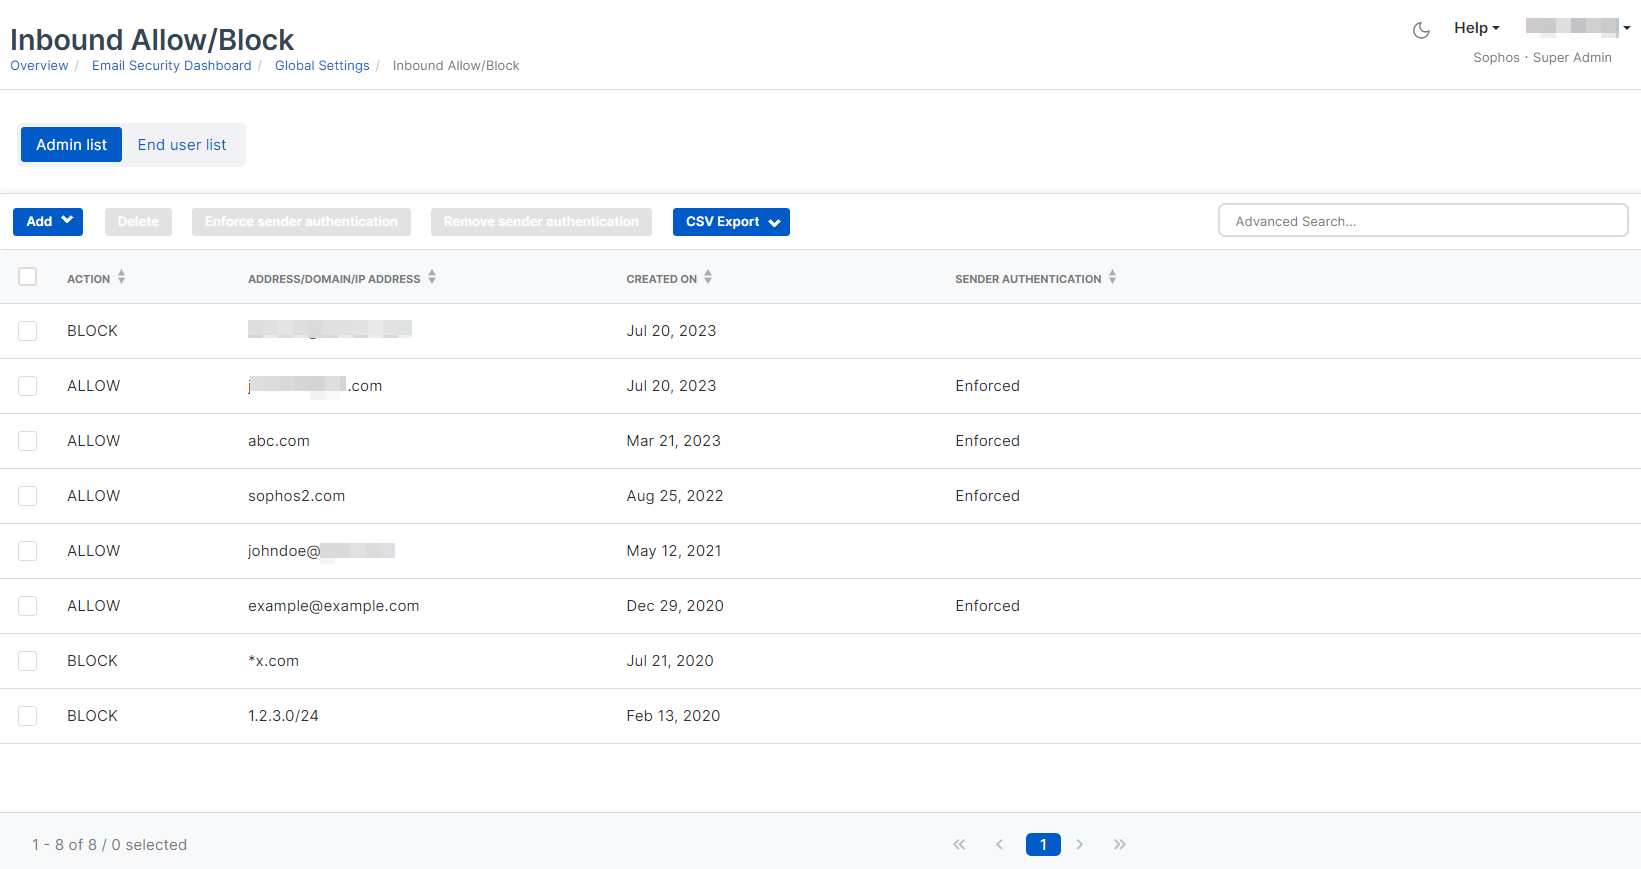This screenshot has width=1641, height=869.
Task: Go to first page of results
Action: coord(959,845)
